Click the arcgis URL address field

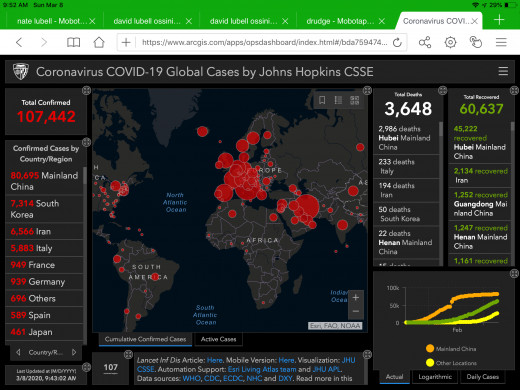click(264, 42)
